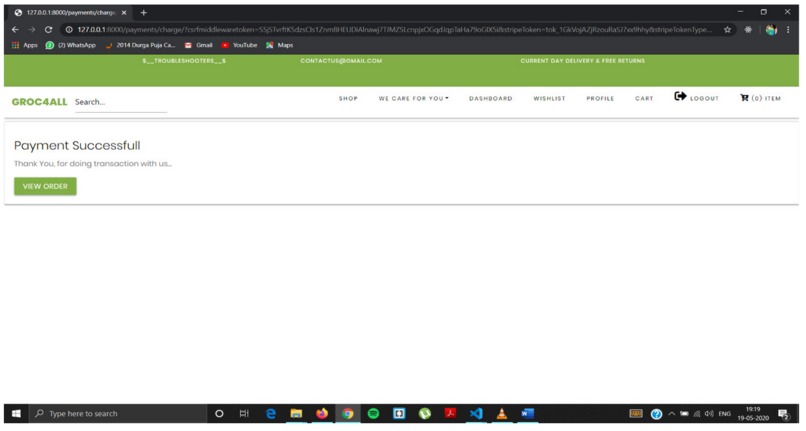This screenshot has height=431, width=806.
Task: Click the (0) ITEM cart count
Action: [x=766, y=98]
